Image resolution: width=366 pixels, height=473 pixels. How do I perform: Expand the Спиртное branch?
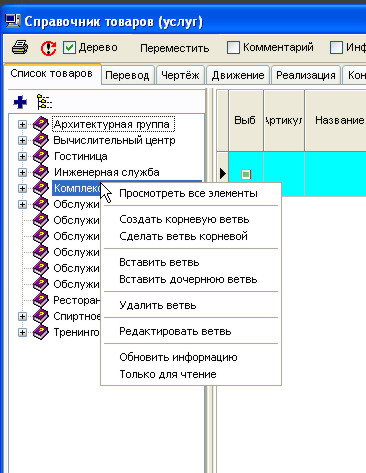click(x=22, y=316)
